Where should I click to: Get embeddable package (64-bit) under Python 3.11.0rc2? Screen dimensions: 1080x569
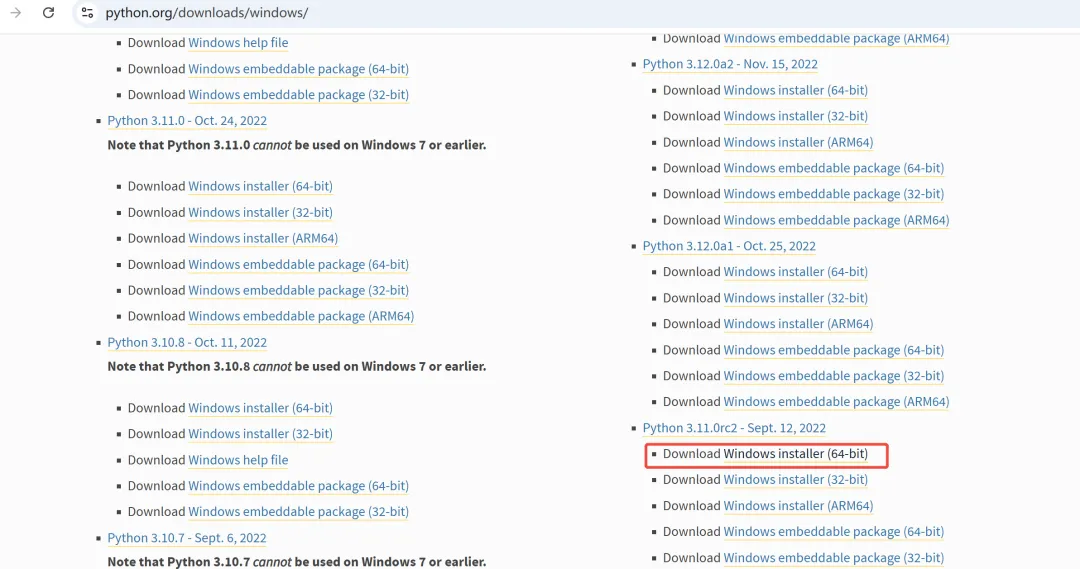pos(833,532)
